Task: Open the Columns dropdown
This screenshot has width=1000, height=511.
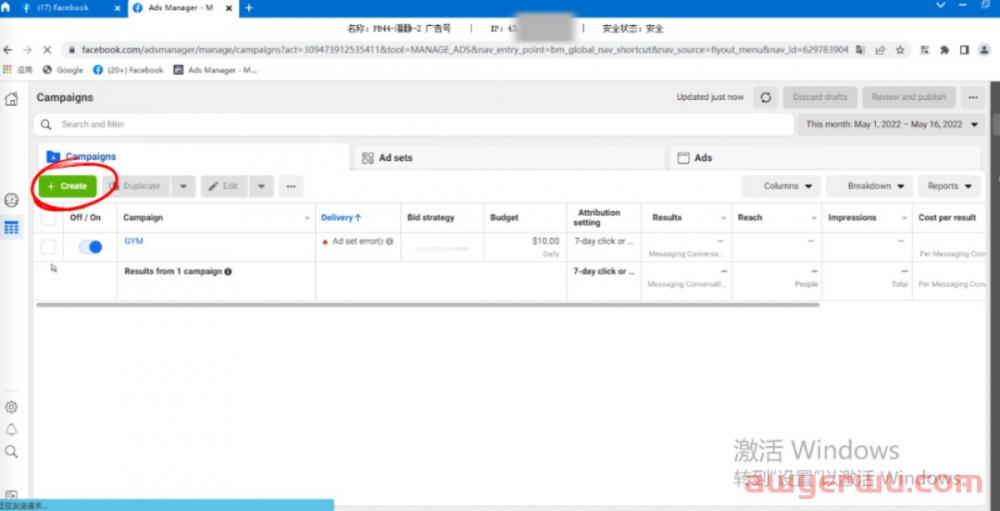Action: 781,186
